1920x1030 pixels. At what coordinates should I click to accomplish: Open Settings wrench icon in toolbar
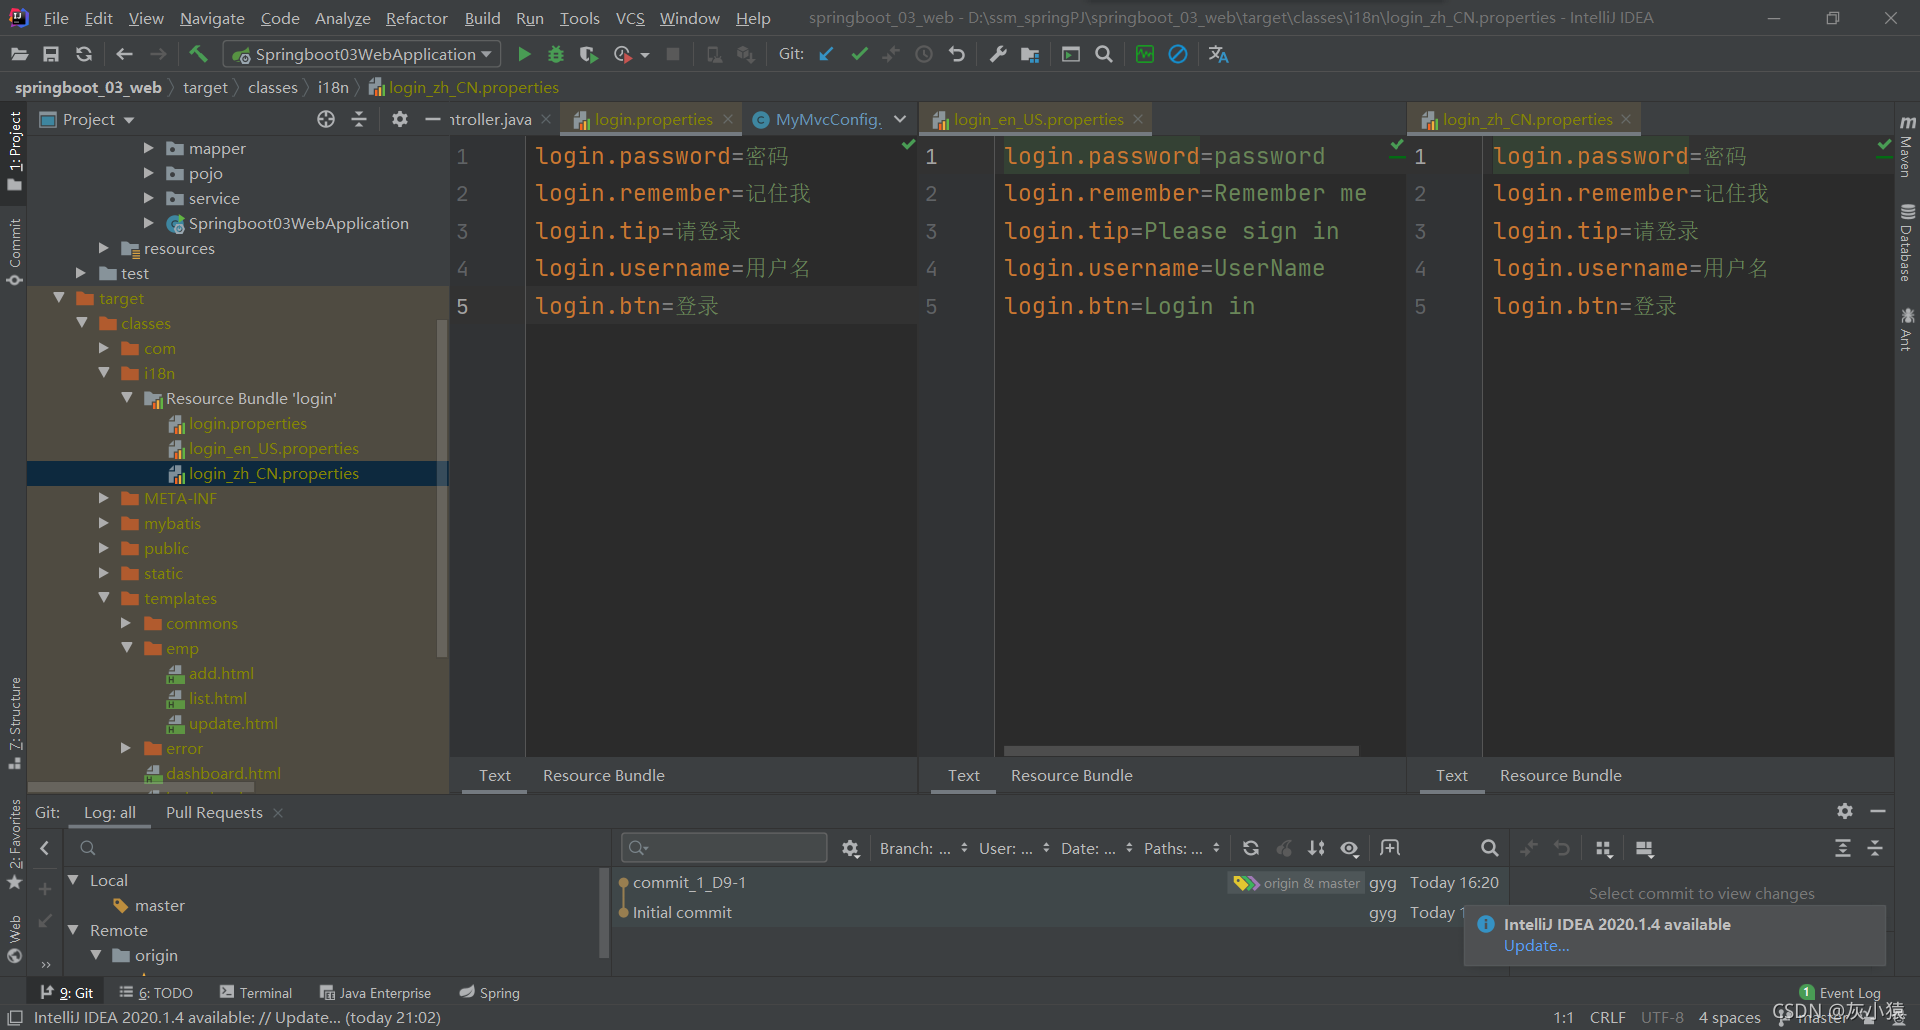pyautogui.click(x=997, y=54)
